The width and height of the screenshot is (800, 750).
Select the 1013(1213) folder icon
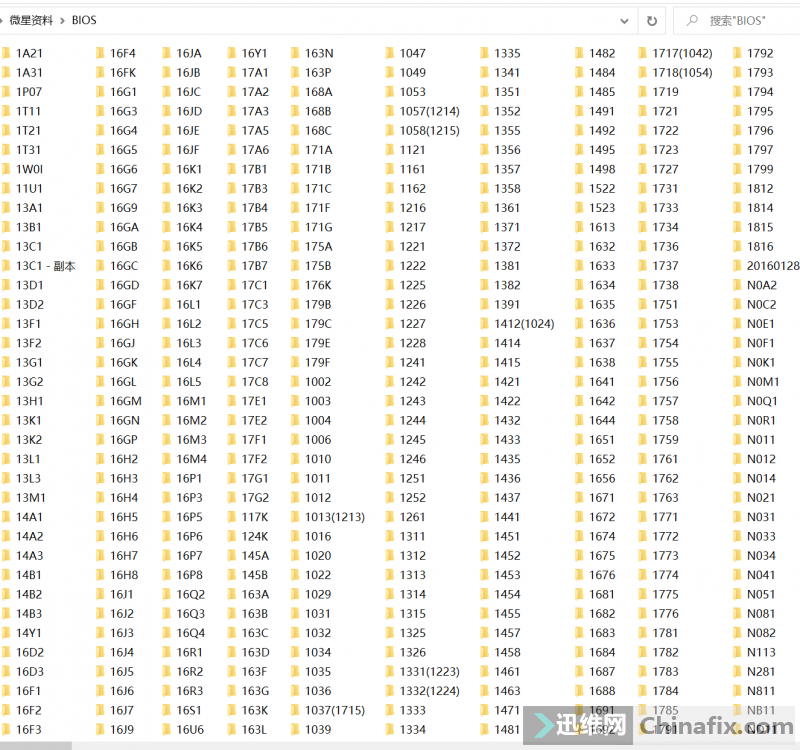click(295, 517)
